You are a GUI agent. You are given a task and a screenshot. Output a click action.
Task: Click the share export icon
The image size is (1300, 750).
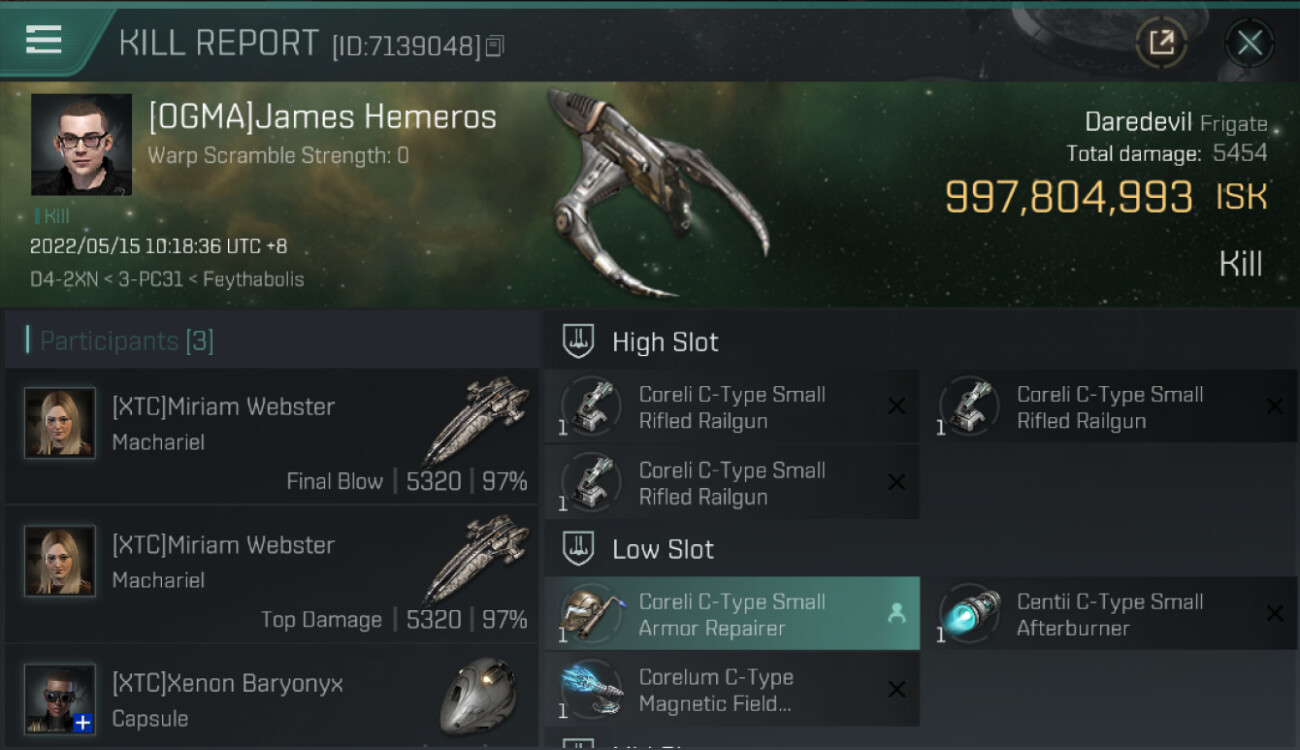point(1161,42)
